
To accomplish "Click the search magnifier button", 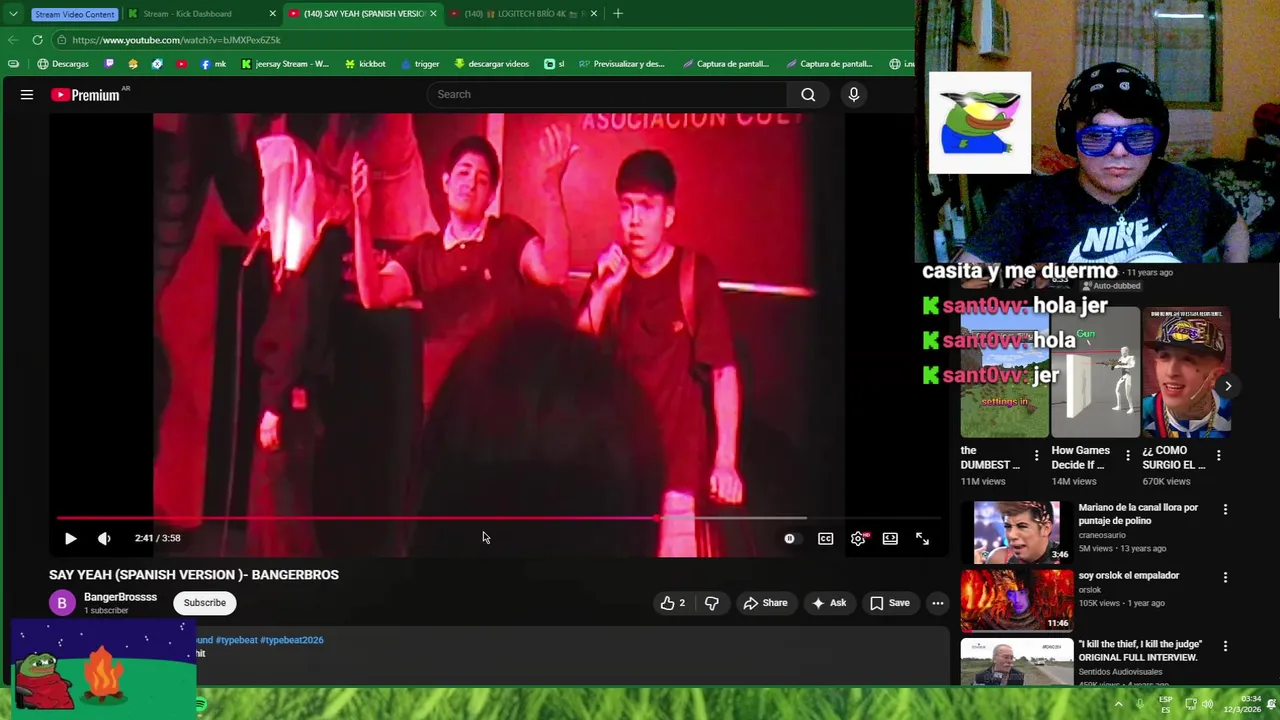I will (x=808, y=94).
